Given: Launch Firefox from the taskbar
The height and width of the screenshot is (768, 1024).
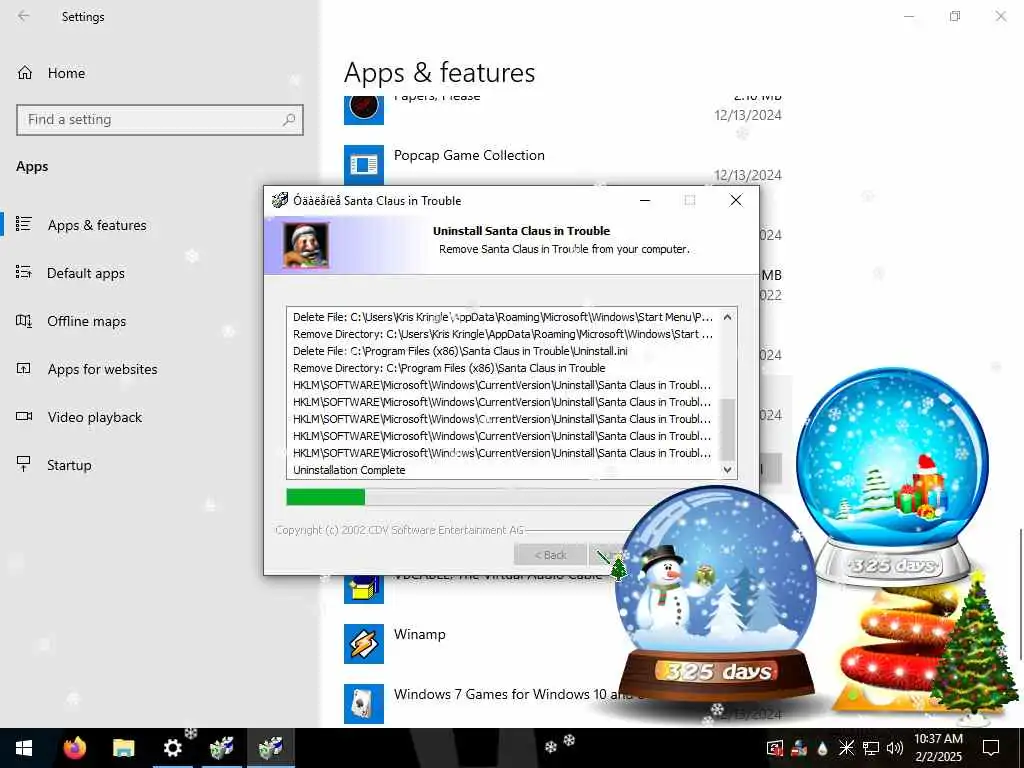Looking at the screenshot, I should point(74,748).
